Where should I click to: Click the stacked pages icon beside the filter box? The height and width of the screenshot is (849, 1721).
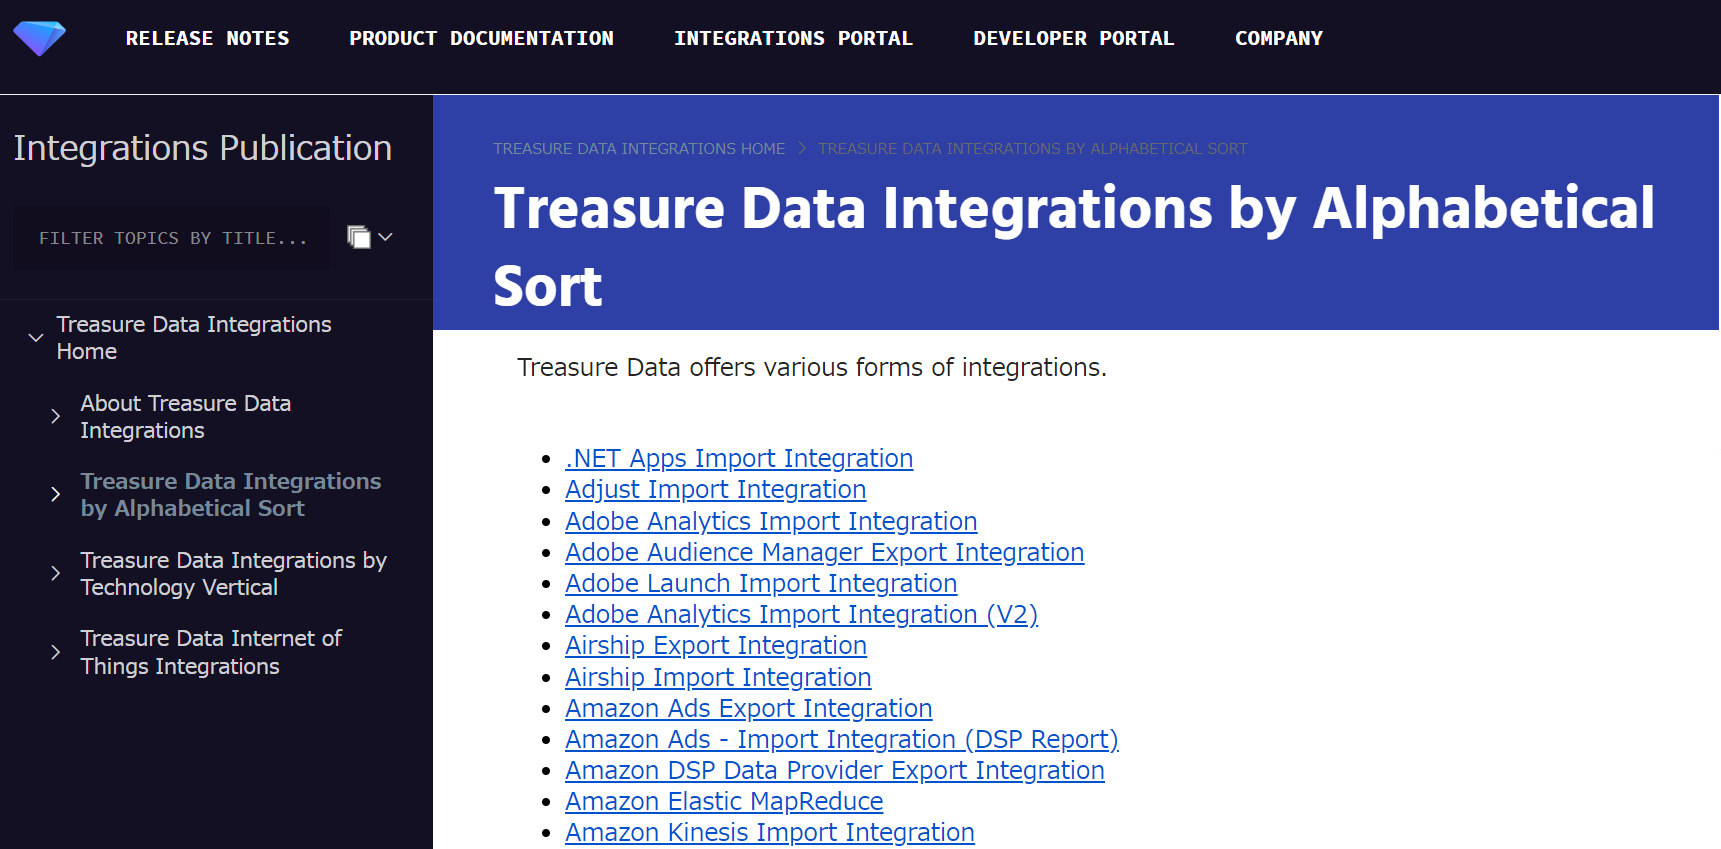tap(357, 237)
